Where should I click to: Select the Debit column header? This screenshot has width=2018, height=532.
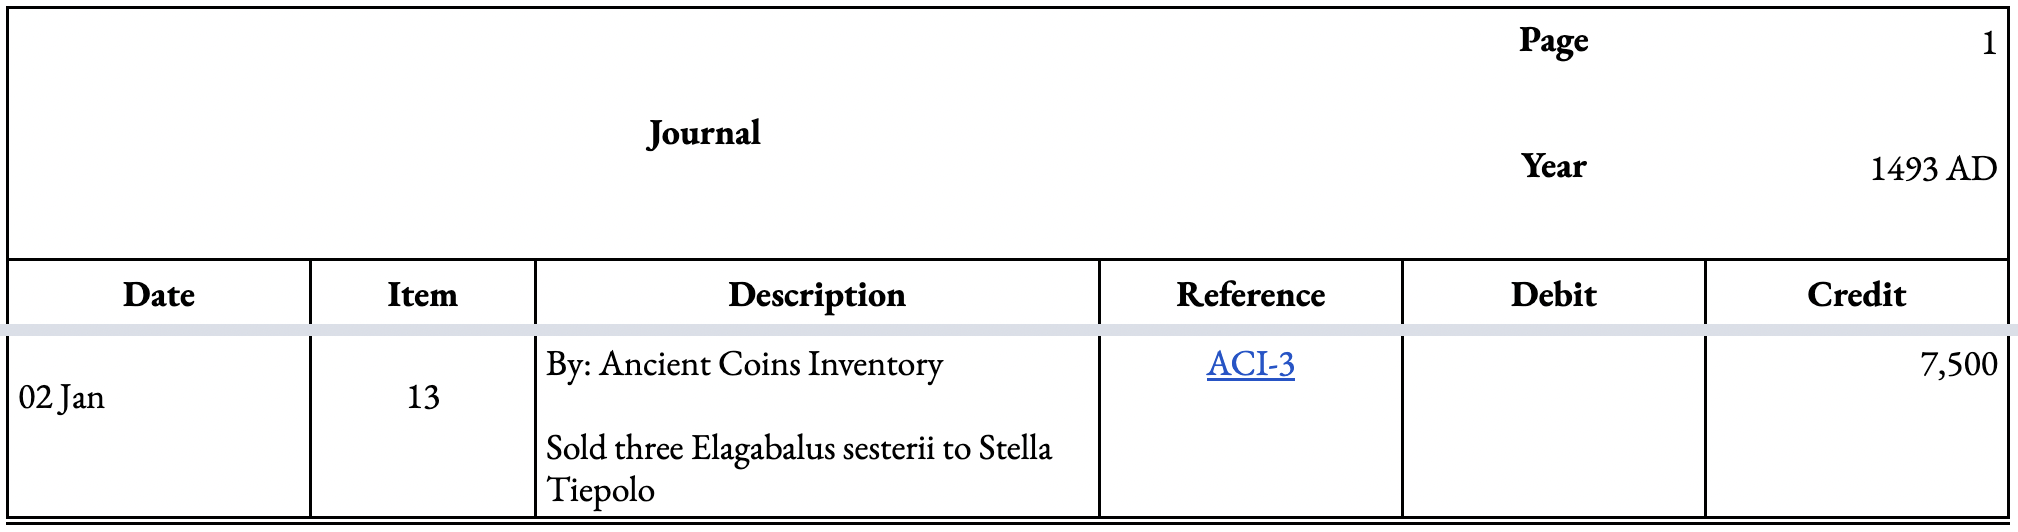[1553, 294]
